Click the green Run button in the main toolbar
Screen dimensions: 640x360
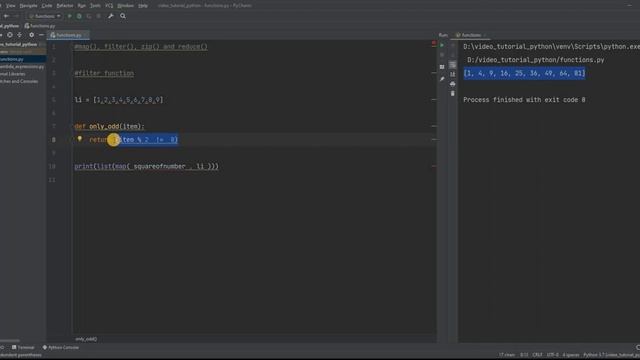coord(69,16)
